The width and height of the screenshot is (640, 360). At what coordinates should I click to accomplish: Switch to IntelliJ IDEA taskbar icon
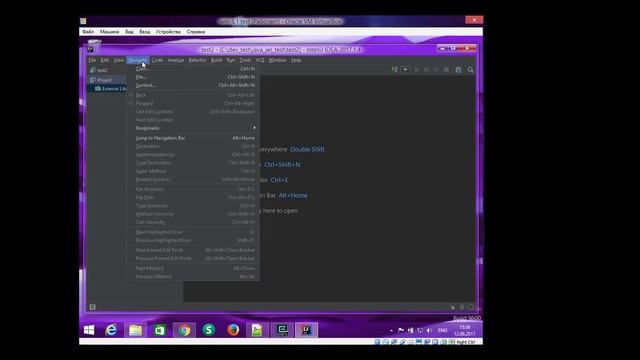point(307,330)
